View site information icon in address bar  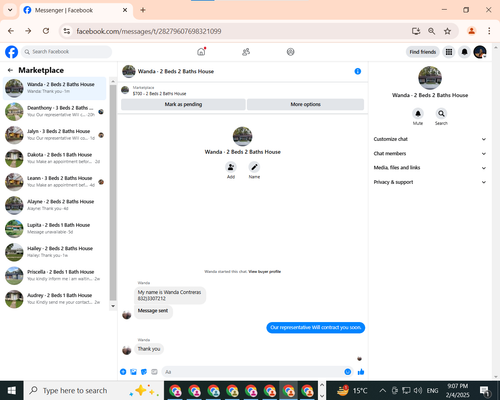coord(67,31)
